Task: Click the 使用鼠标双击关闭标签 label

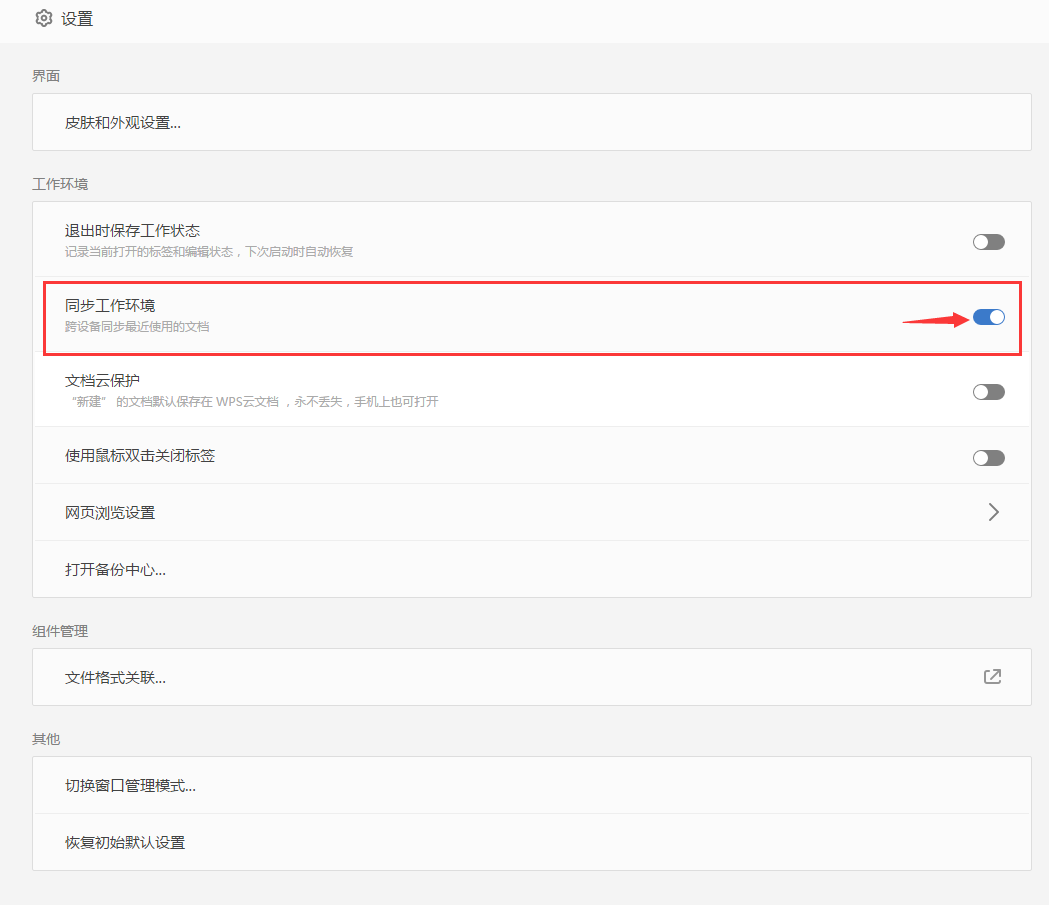Action: click(140, 456)
